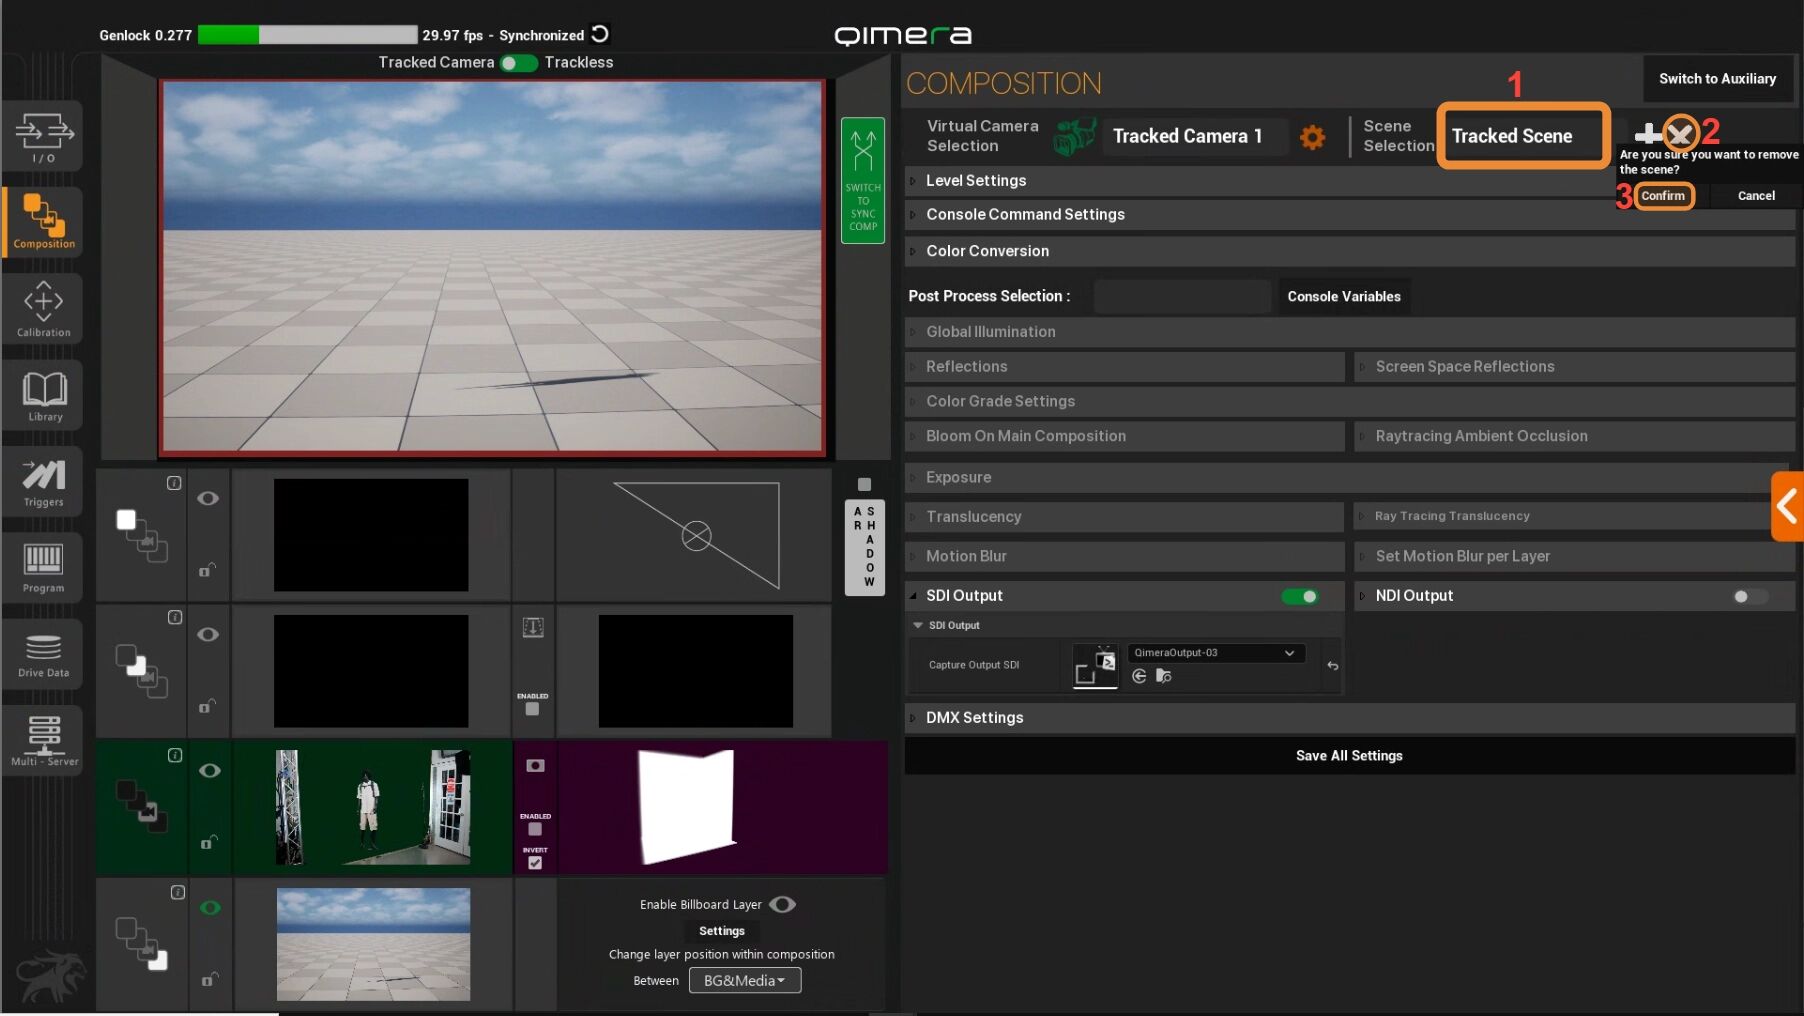Click the Confirm button
This screenshot has height=1016, width=1804.
point(1663,196)
